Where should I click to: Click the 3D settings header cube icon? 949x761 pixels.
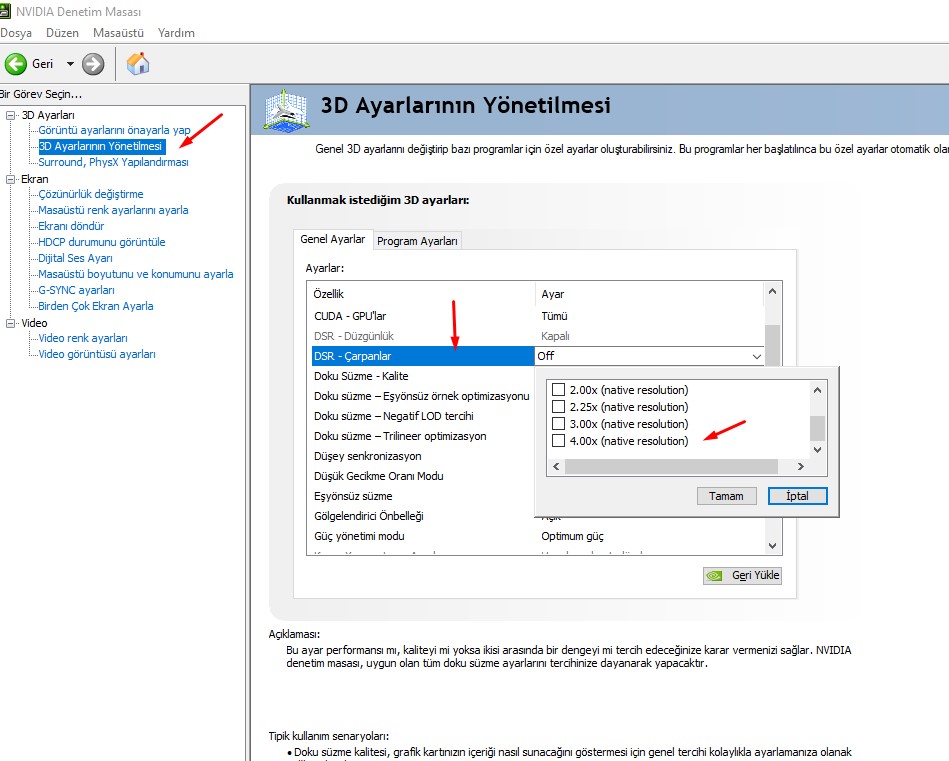point(286,110)
